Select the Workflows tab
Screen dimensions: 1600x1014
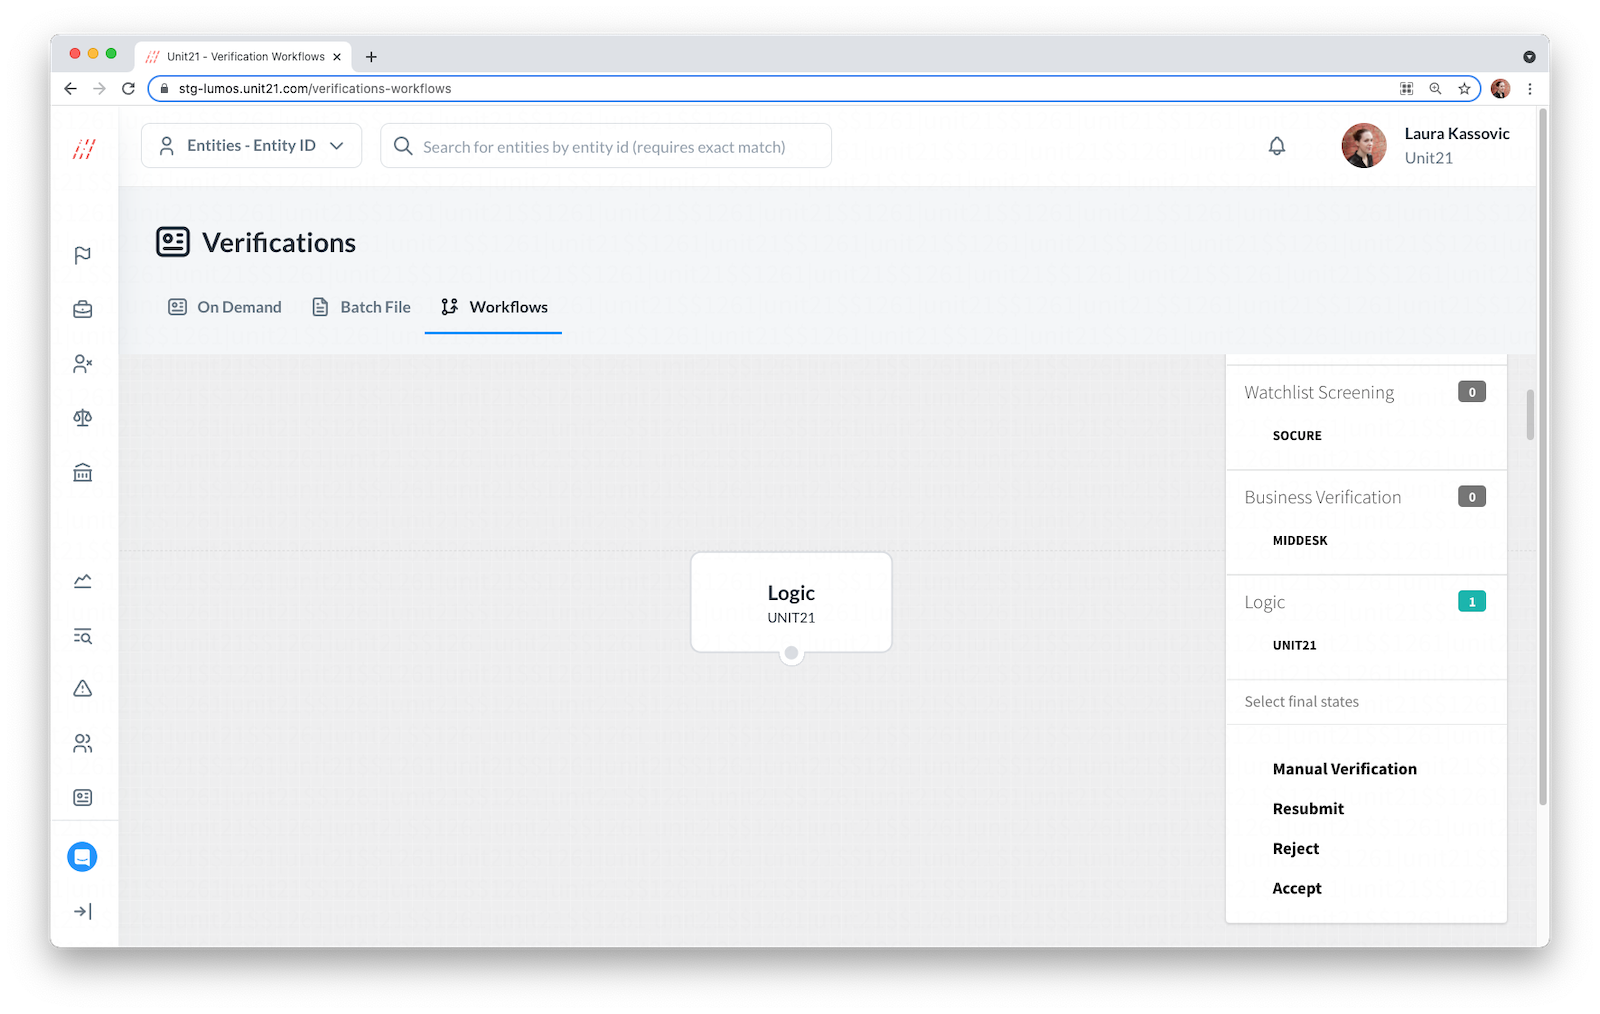[x=494, y=307]
